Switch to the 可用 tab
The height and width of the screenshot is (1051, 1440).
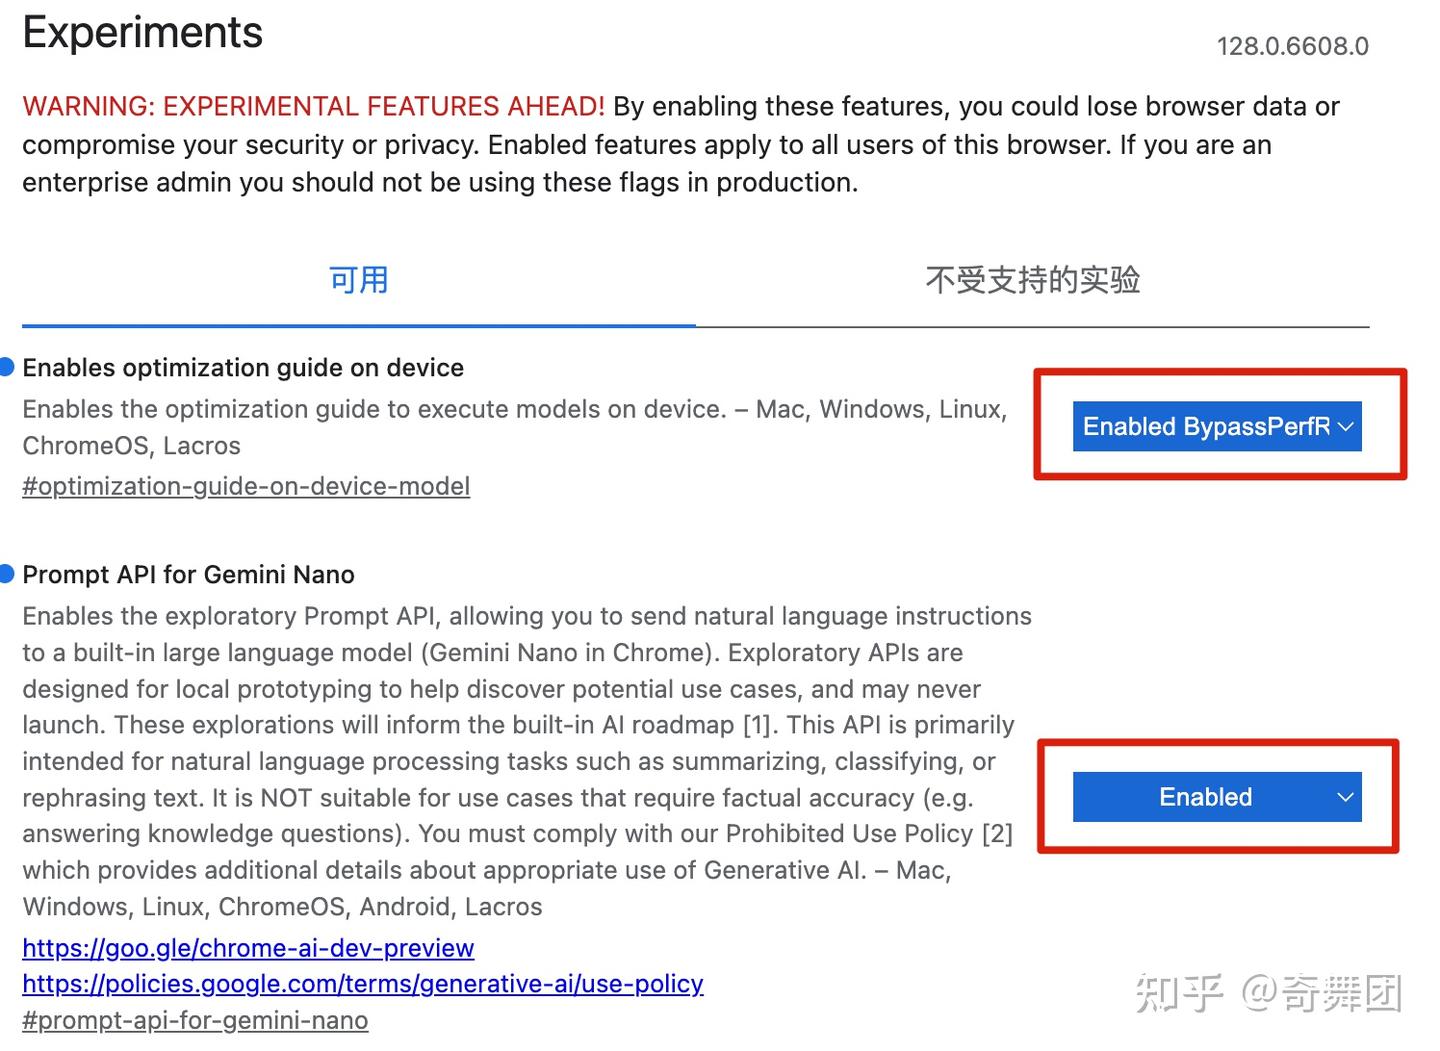357,281
